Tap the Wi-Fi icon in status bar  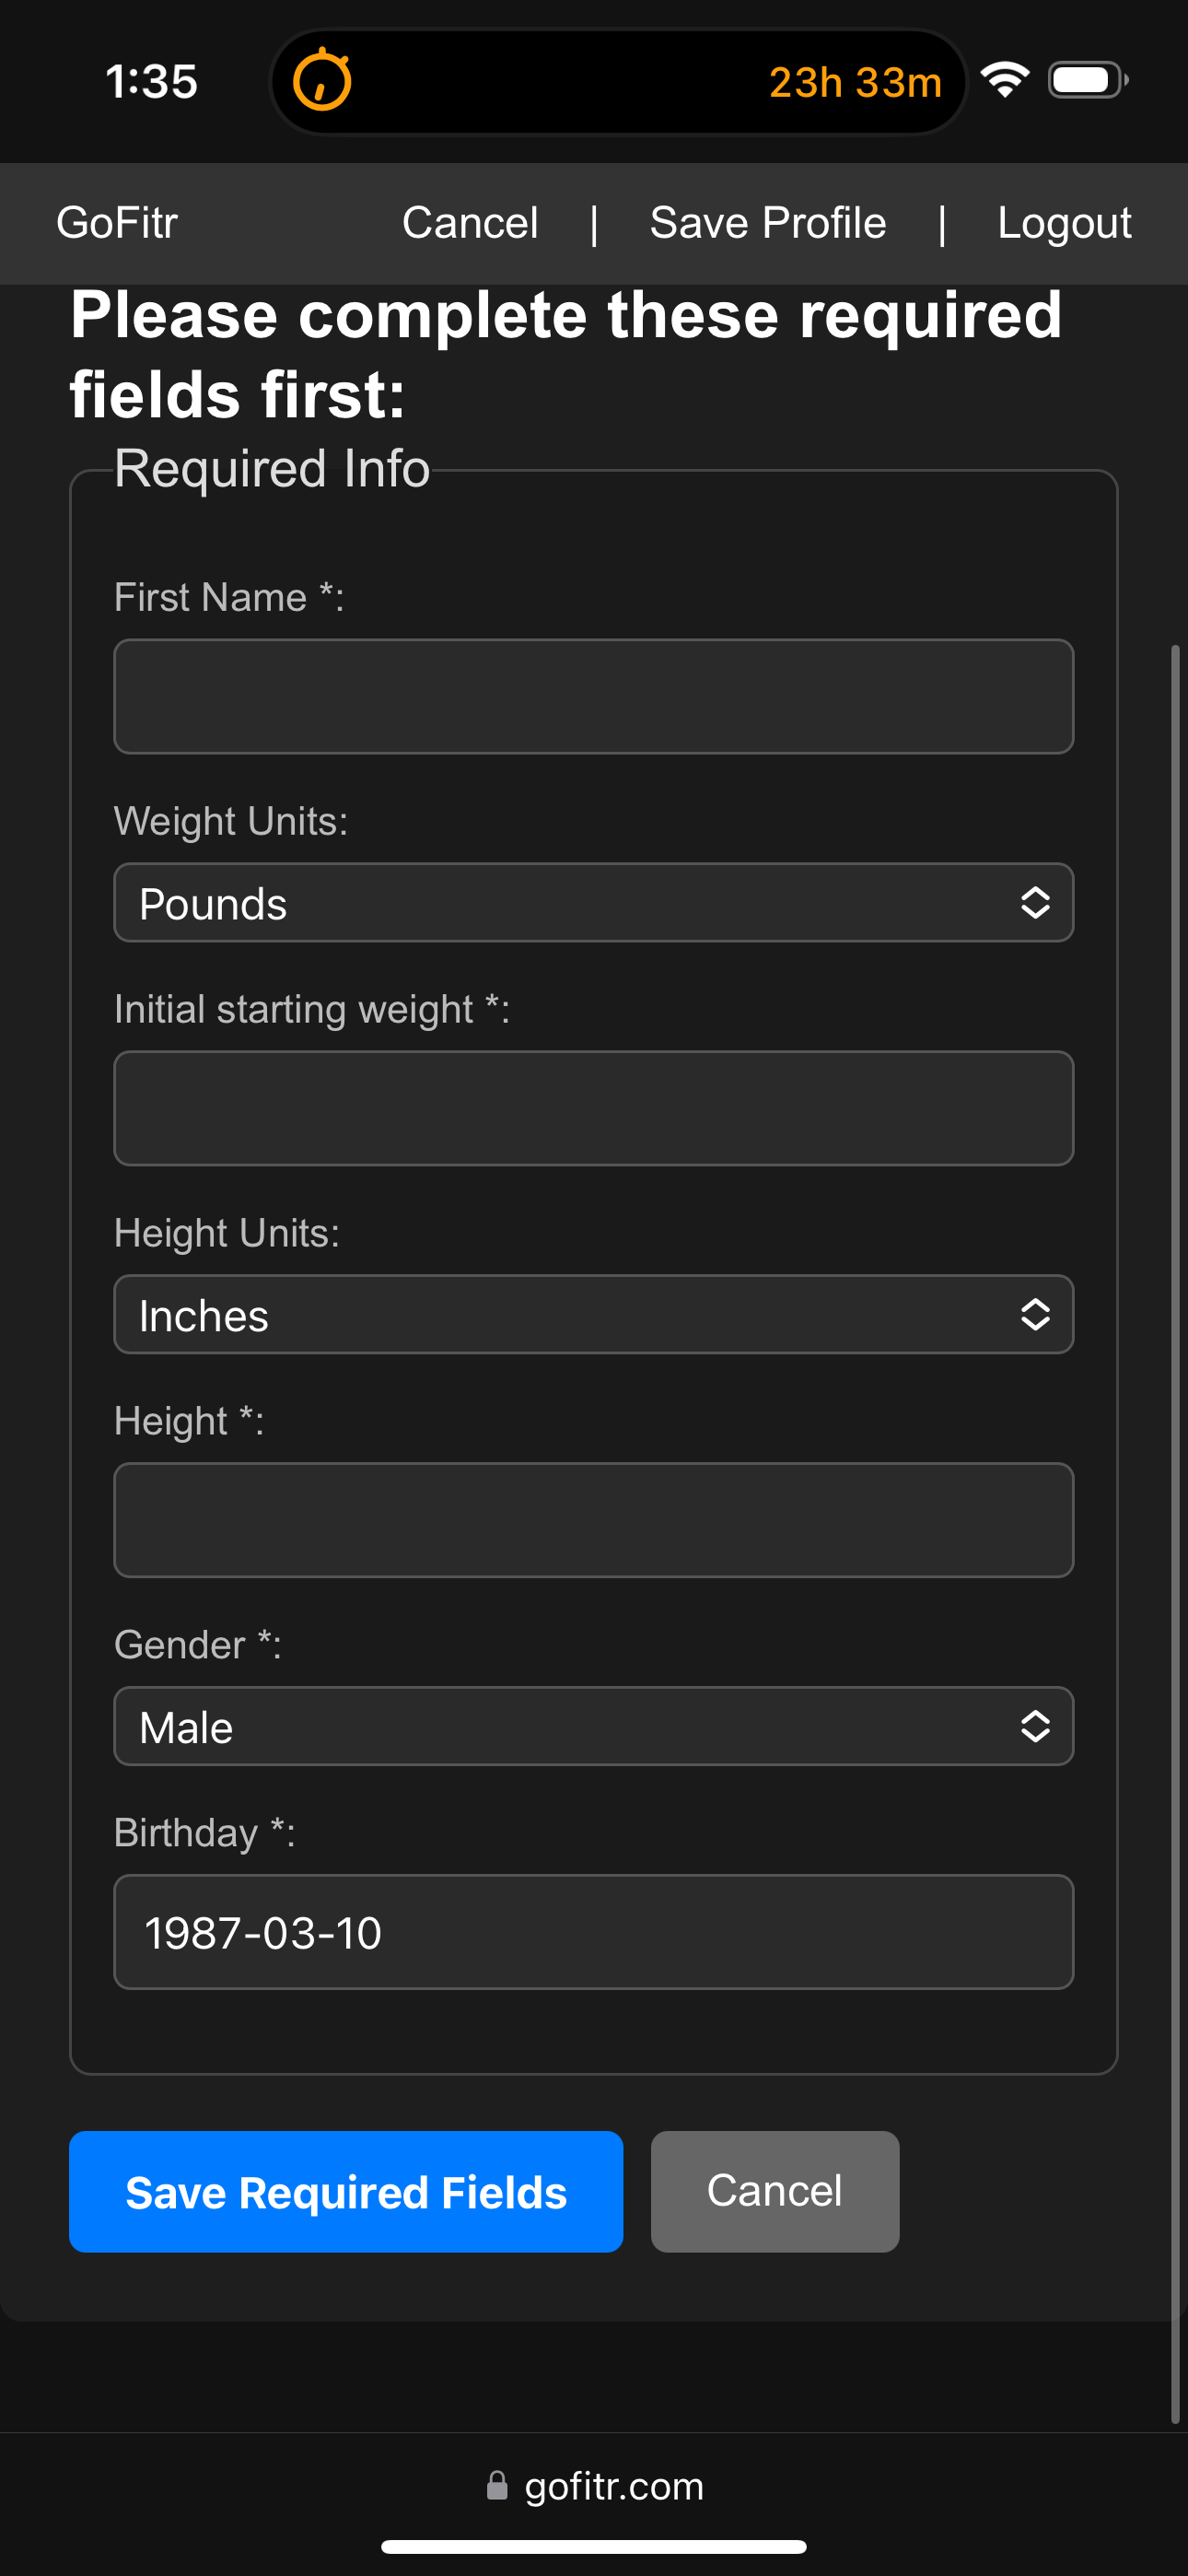click(x=1007, y=81)
